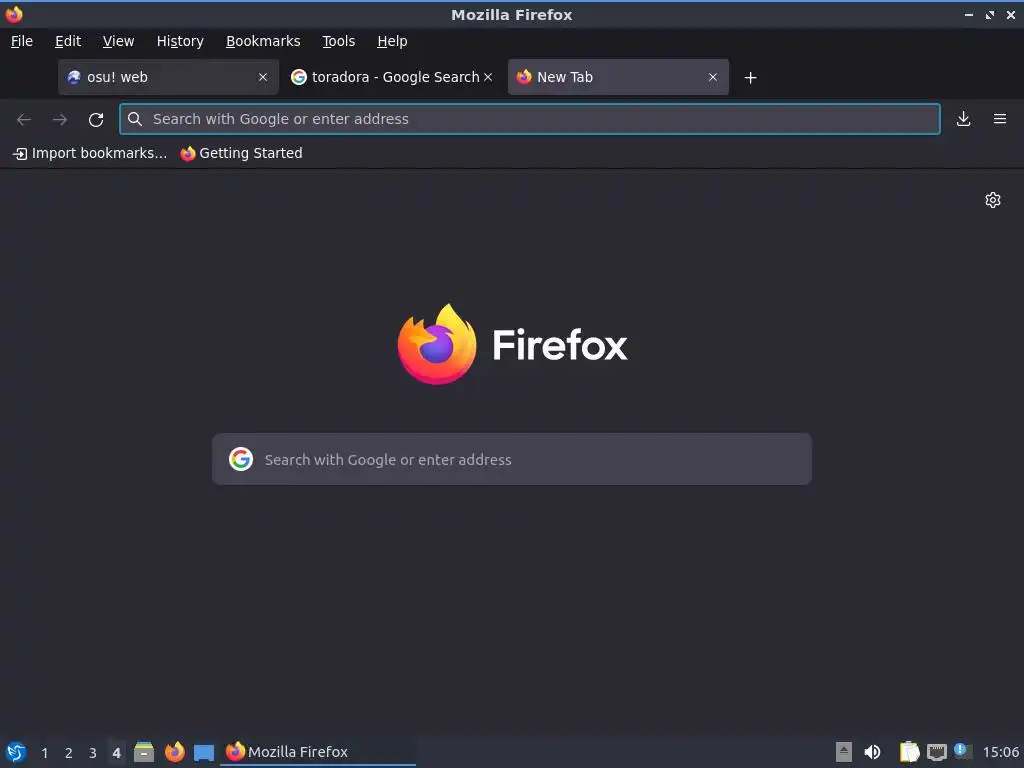
Task: Open the volume control in system tray
Action: pyautogui.click(x=872, y=752)
